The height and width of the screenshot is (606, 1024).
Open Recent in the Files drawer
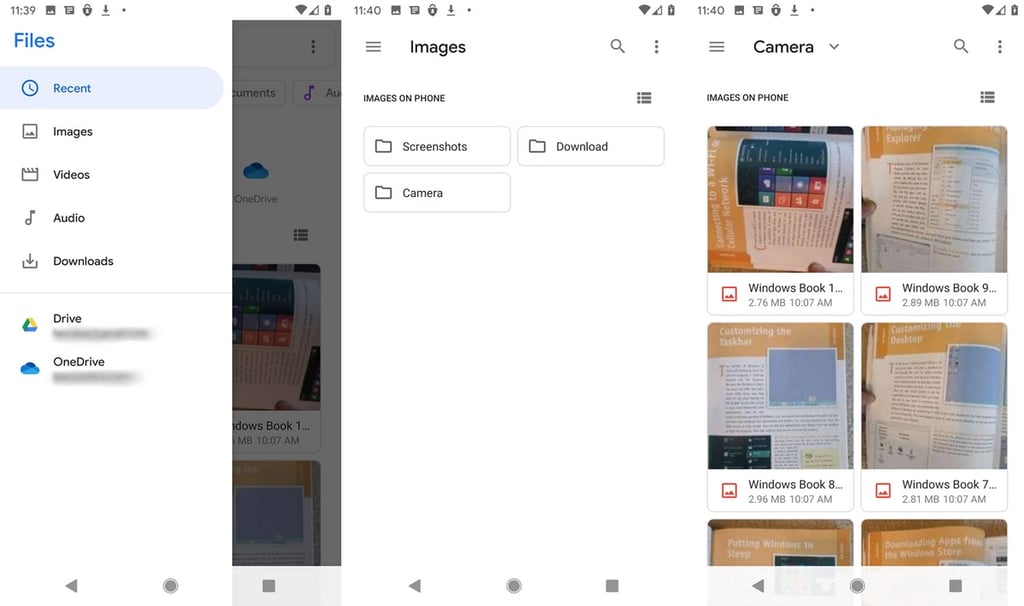pyautogui.click(x=112, y=88)
